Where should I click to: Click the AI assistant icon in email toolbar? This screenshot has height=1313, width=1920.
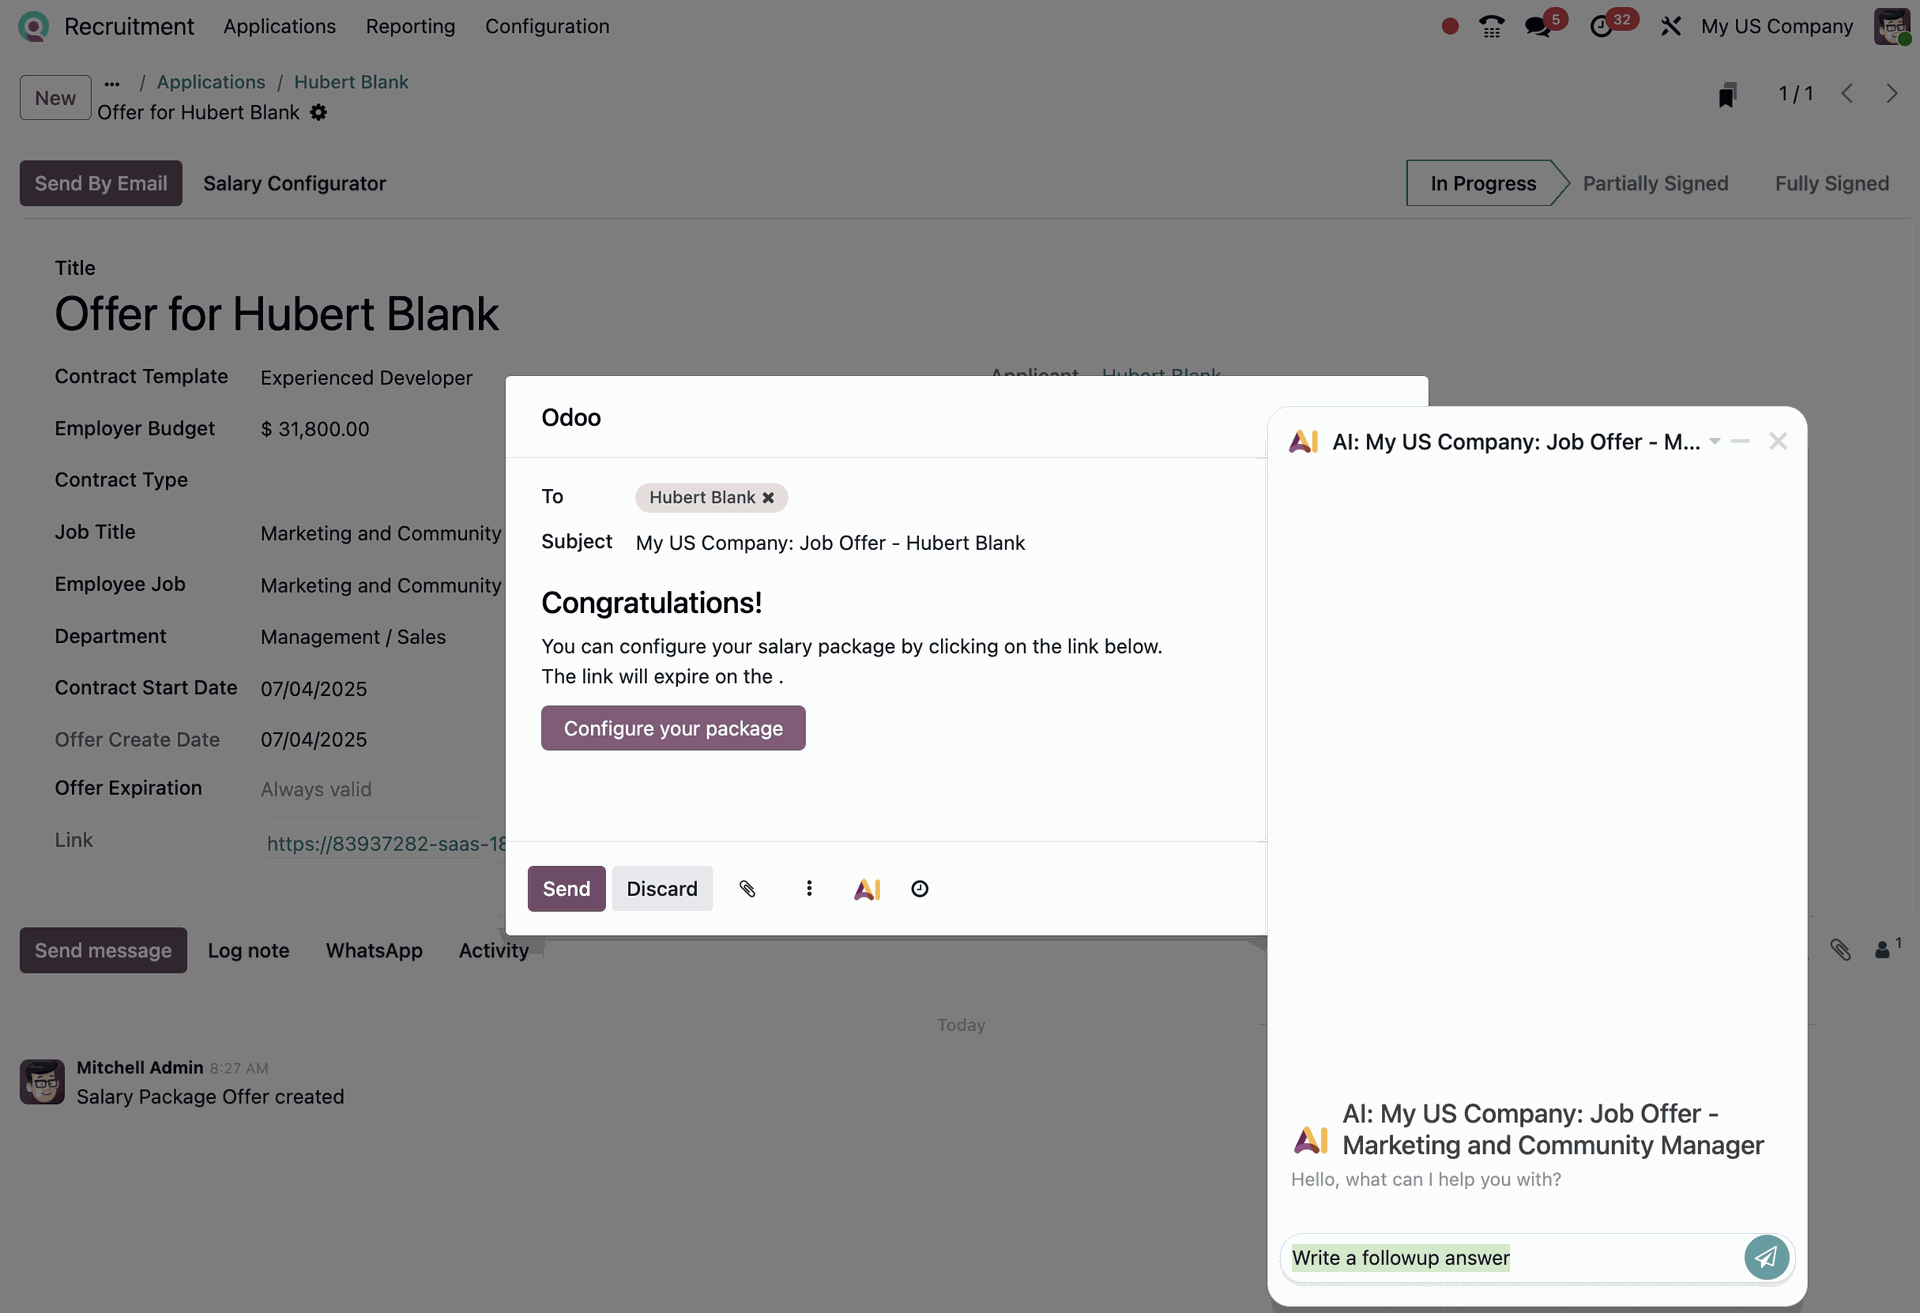pyautogui.click(x=867, y=889)
